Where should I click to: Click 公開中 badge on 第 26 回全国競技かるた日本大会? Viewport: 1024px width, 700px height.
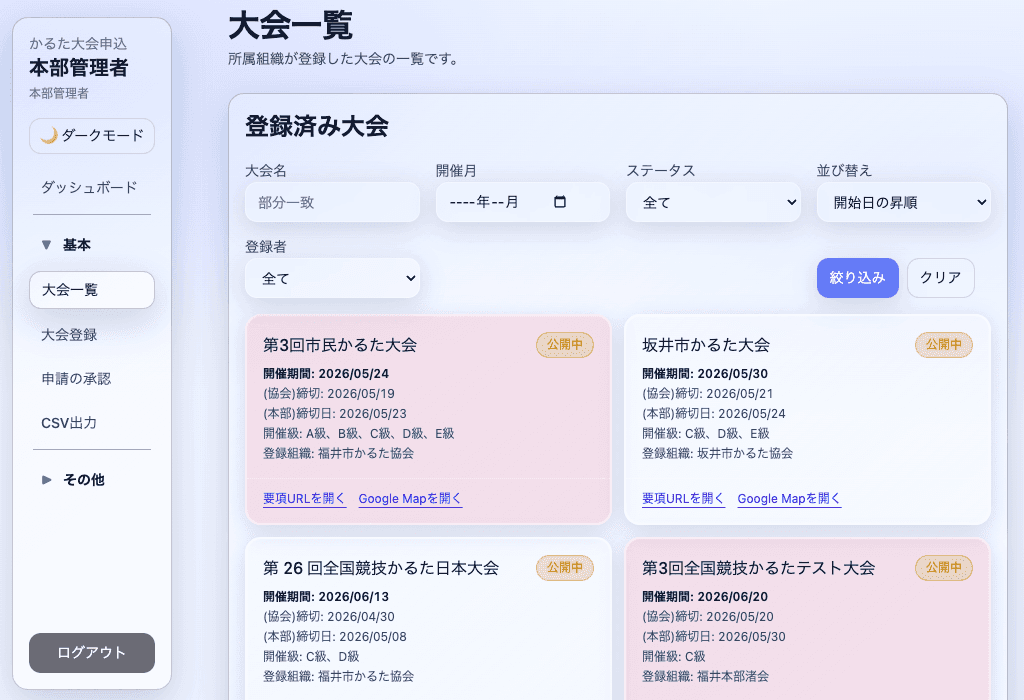[565, 567]
